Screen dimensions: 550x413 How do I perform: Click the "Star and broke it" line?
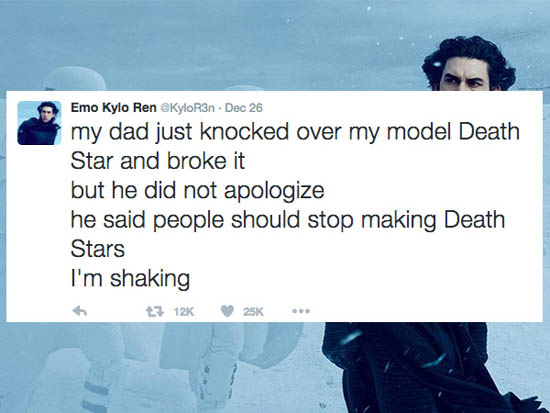pos(157,161)
